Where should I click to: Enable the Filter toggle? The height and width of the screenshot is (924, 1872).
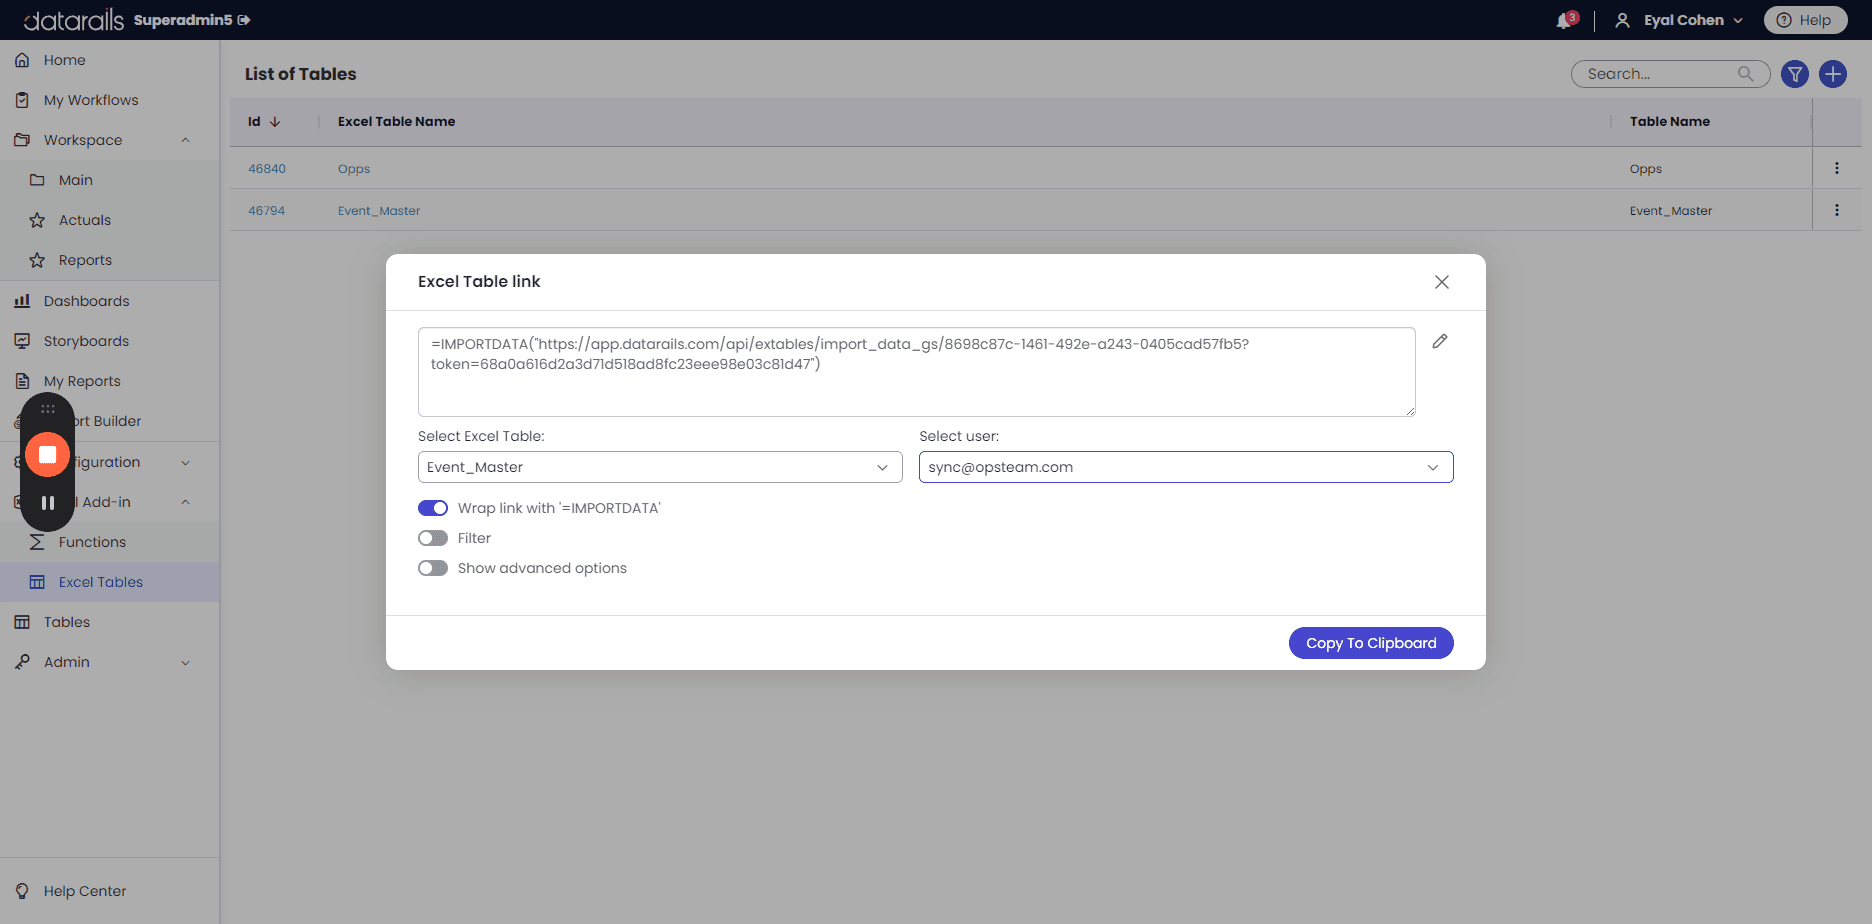433,538
